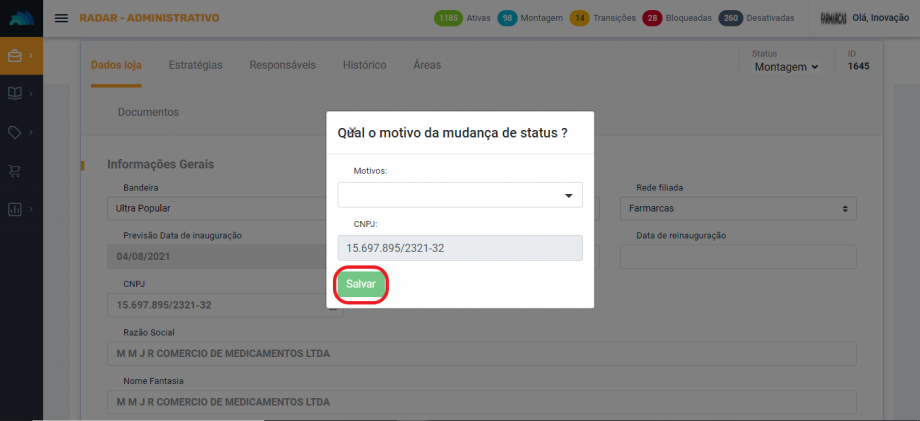Click the Radar logo in sidebar

click(x=21, y=18)
